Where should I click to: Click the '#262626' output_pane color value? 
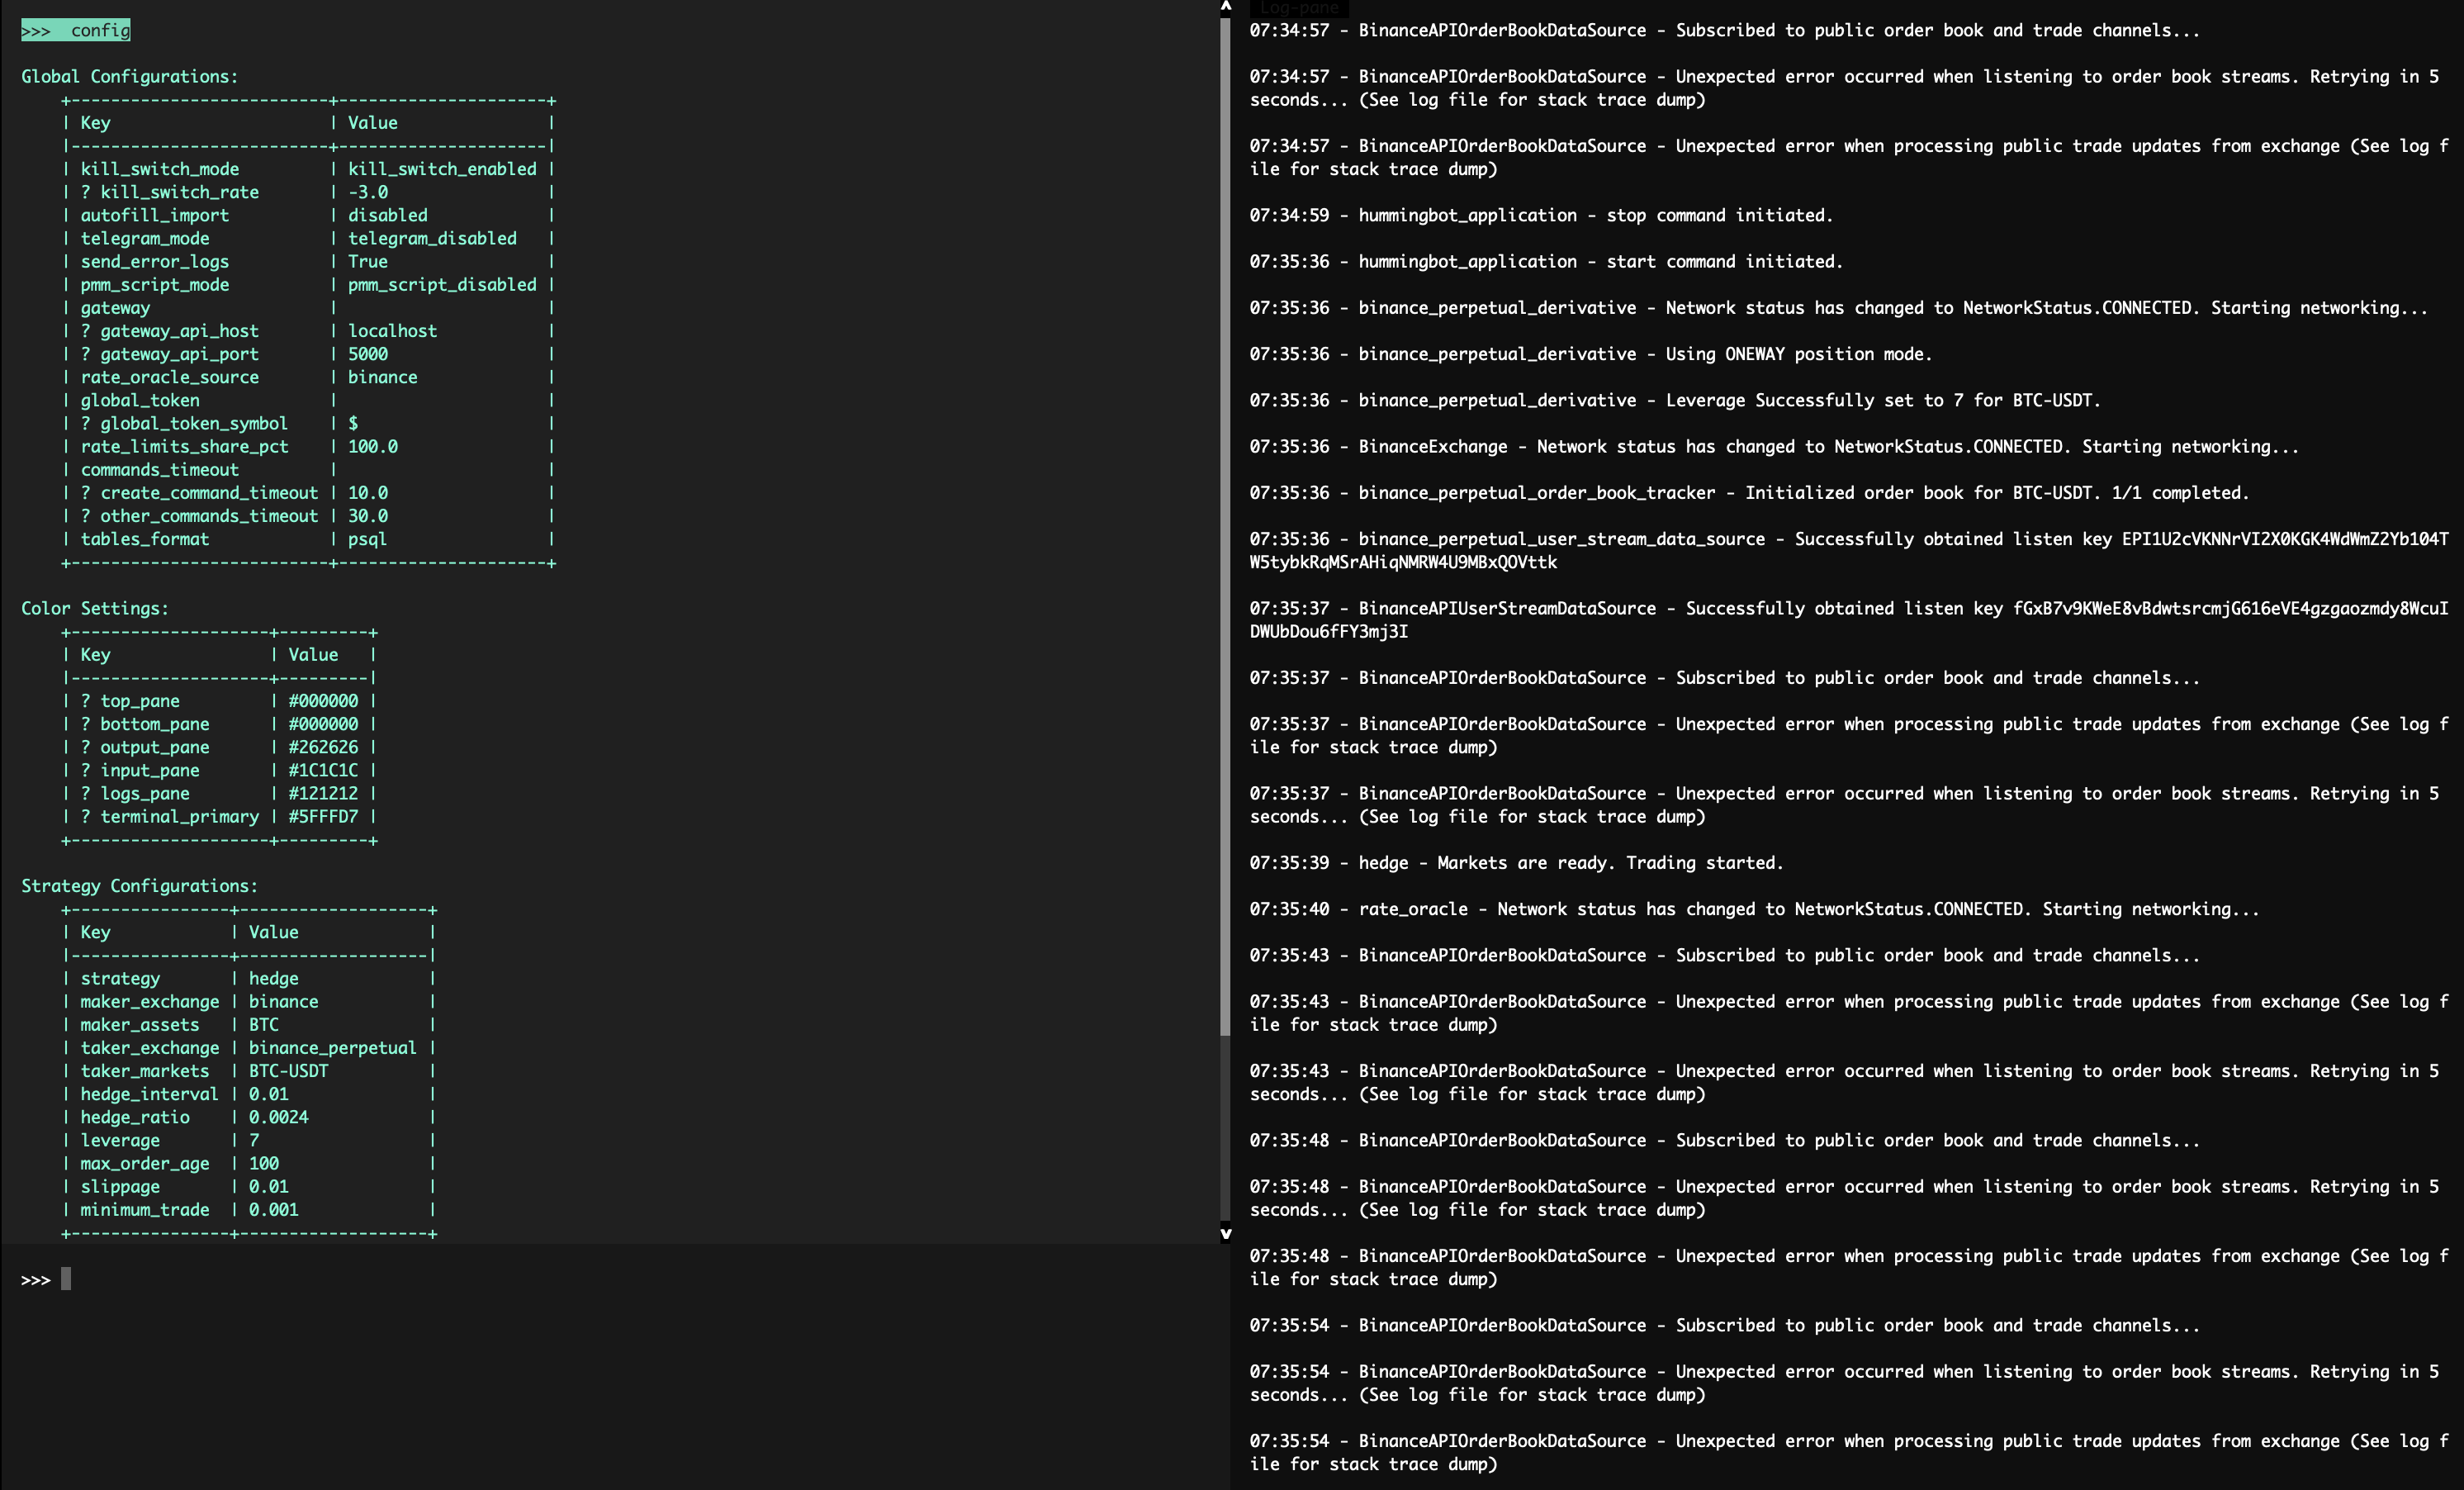323,747
